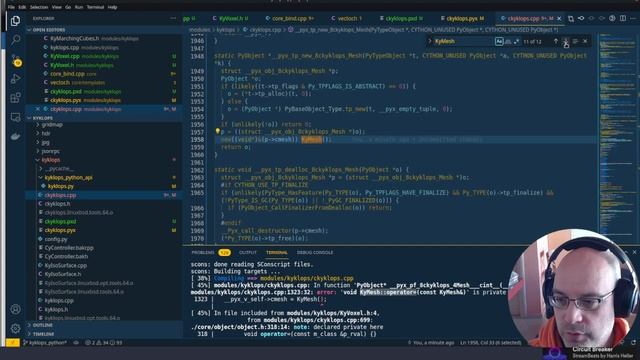The width and height of the screenshot is (640, 360).
Task: Open KyIsoSurface.cpp in the file tree
Action: 65,265
